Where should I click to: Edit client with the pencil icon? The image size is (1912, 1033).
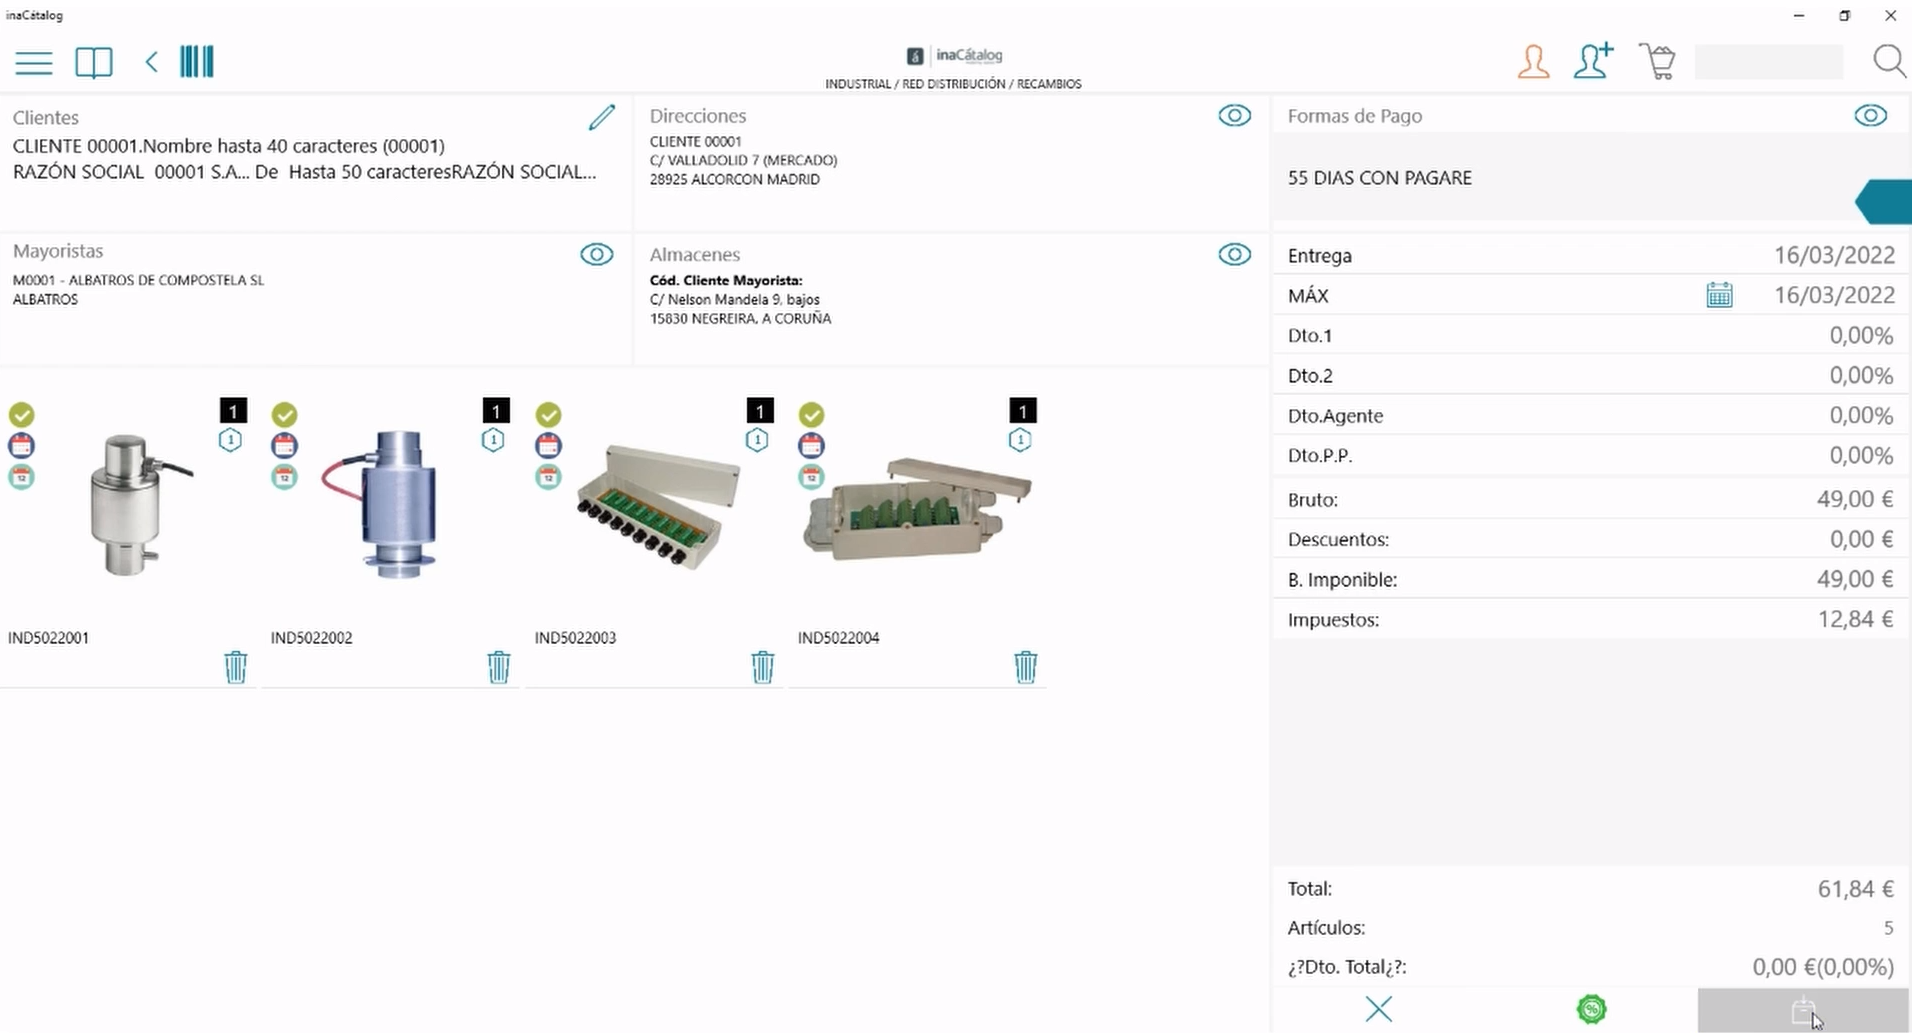(601, 118)
